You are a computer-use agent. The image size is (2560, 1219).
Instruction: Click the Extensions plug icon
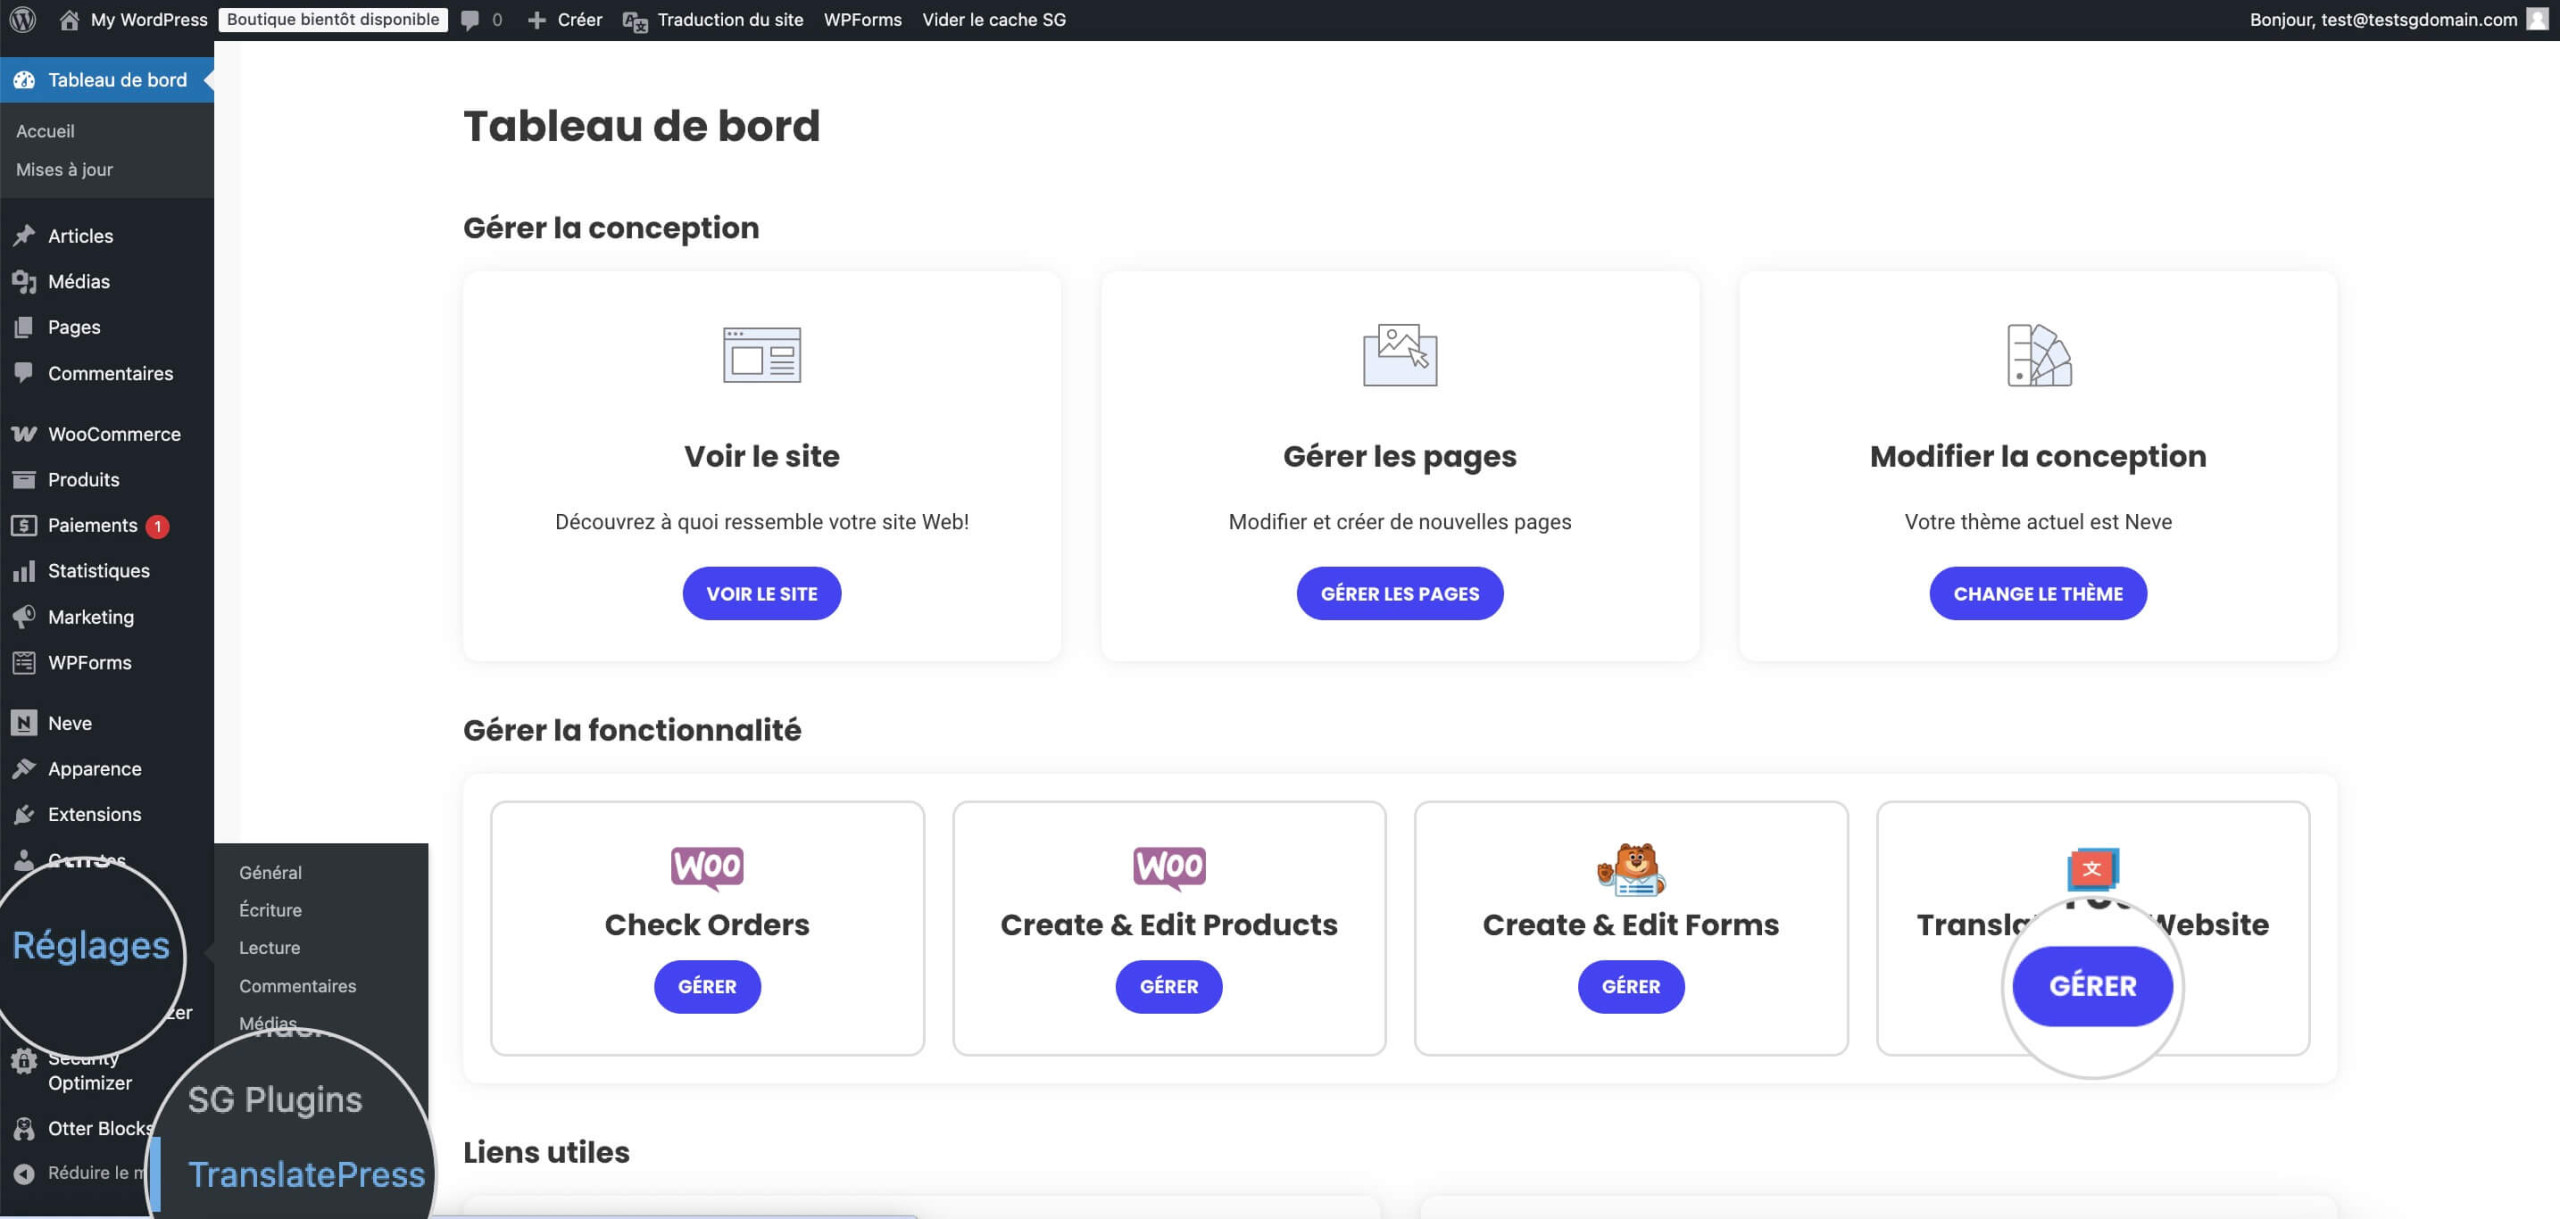pos(24,815)
